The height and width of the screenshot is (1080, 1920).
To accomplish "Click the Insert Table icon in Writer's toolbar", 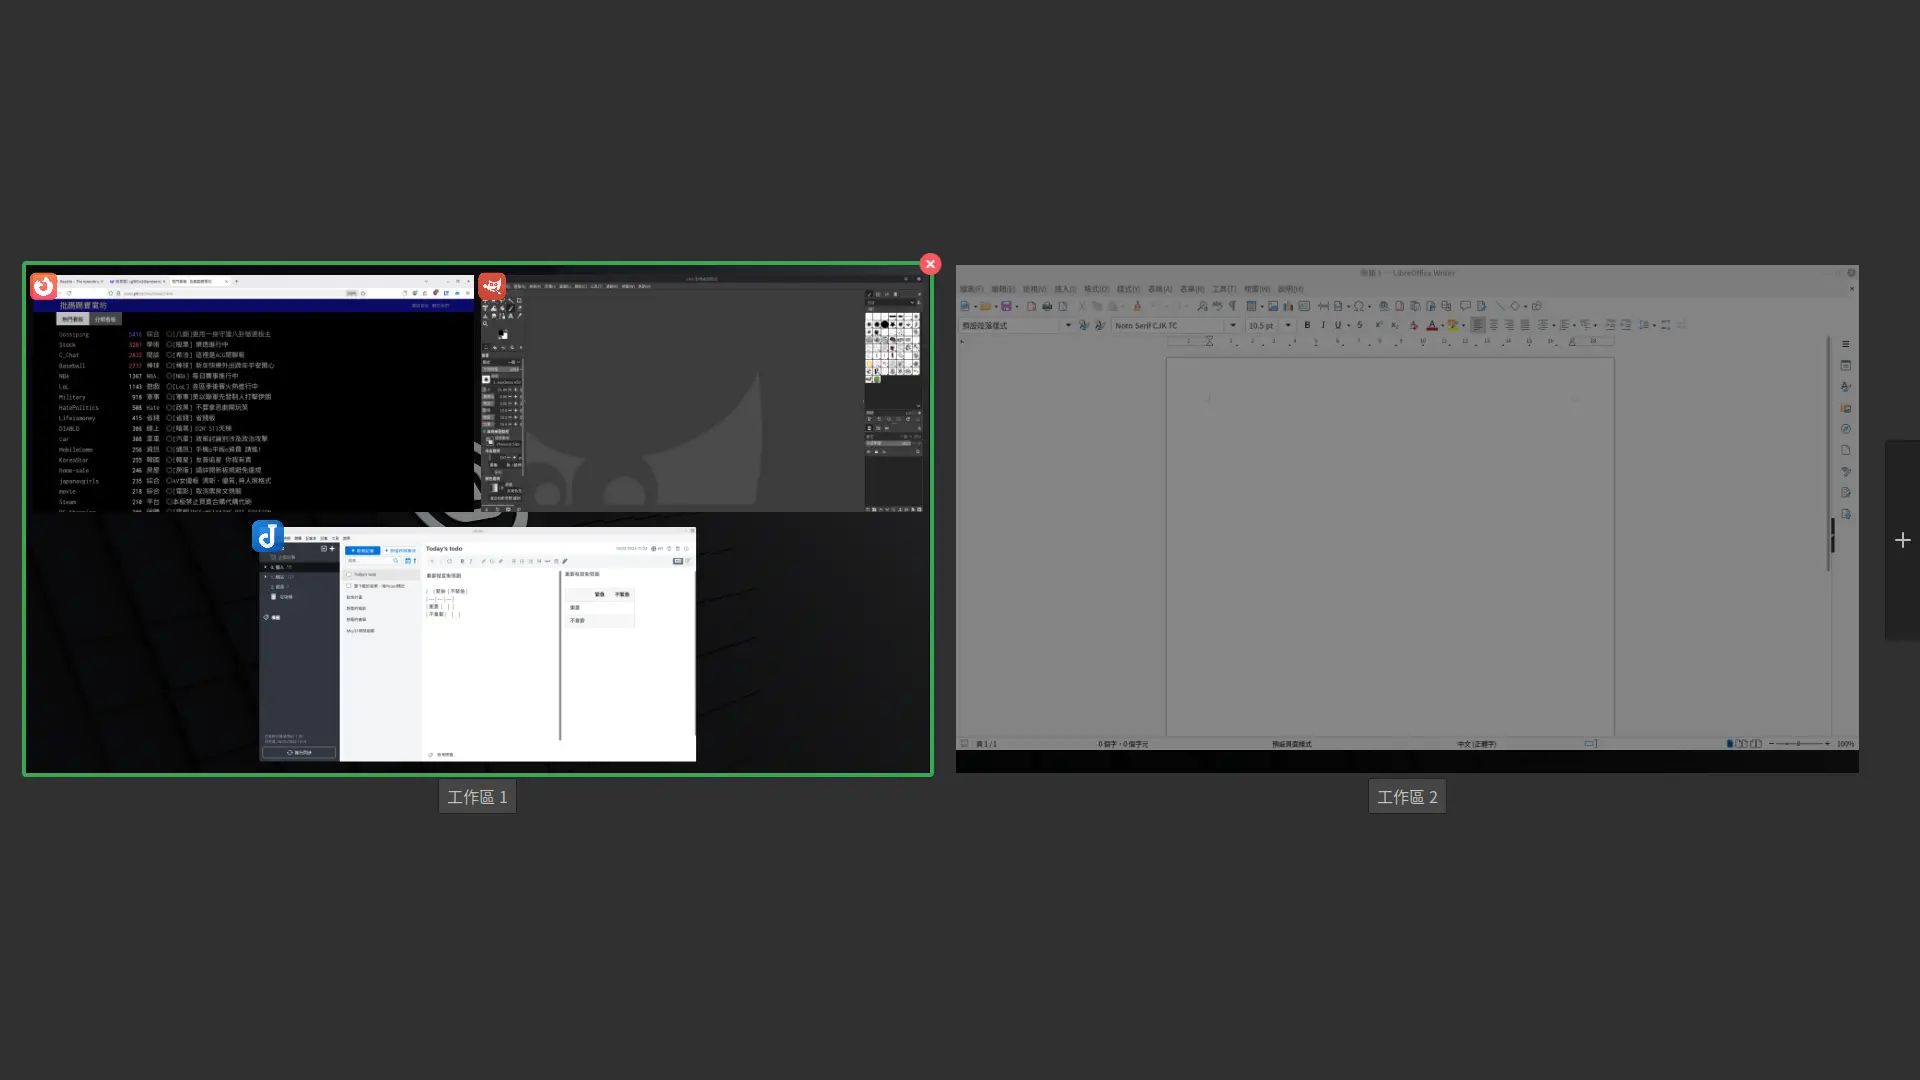I will tap(1252, 307).
